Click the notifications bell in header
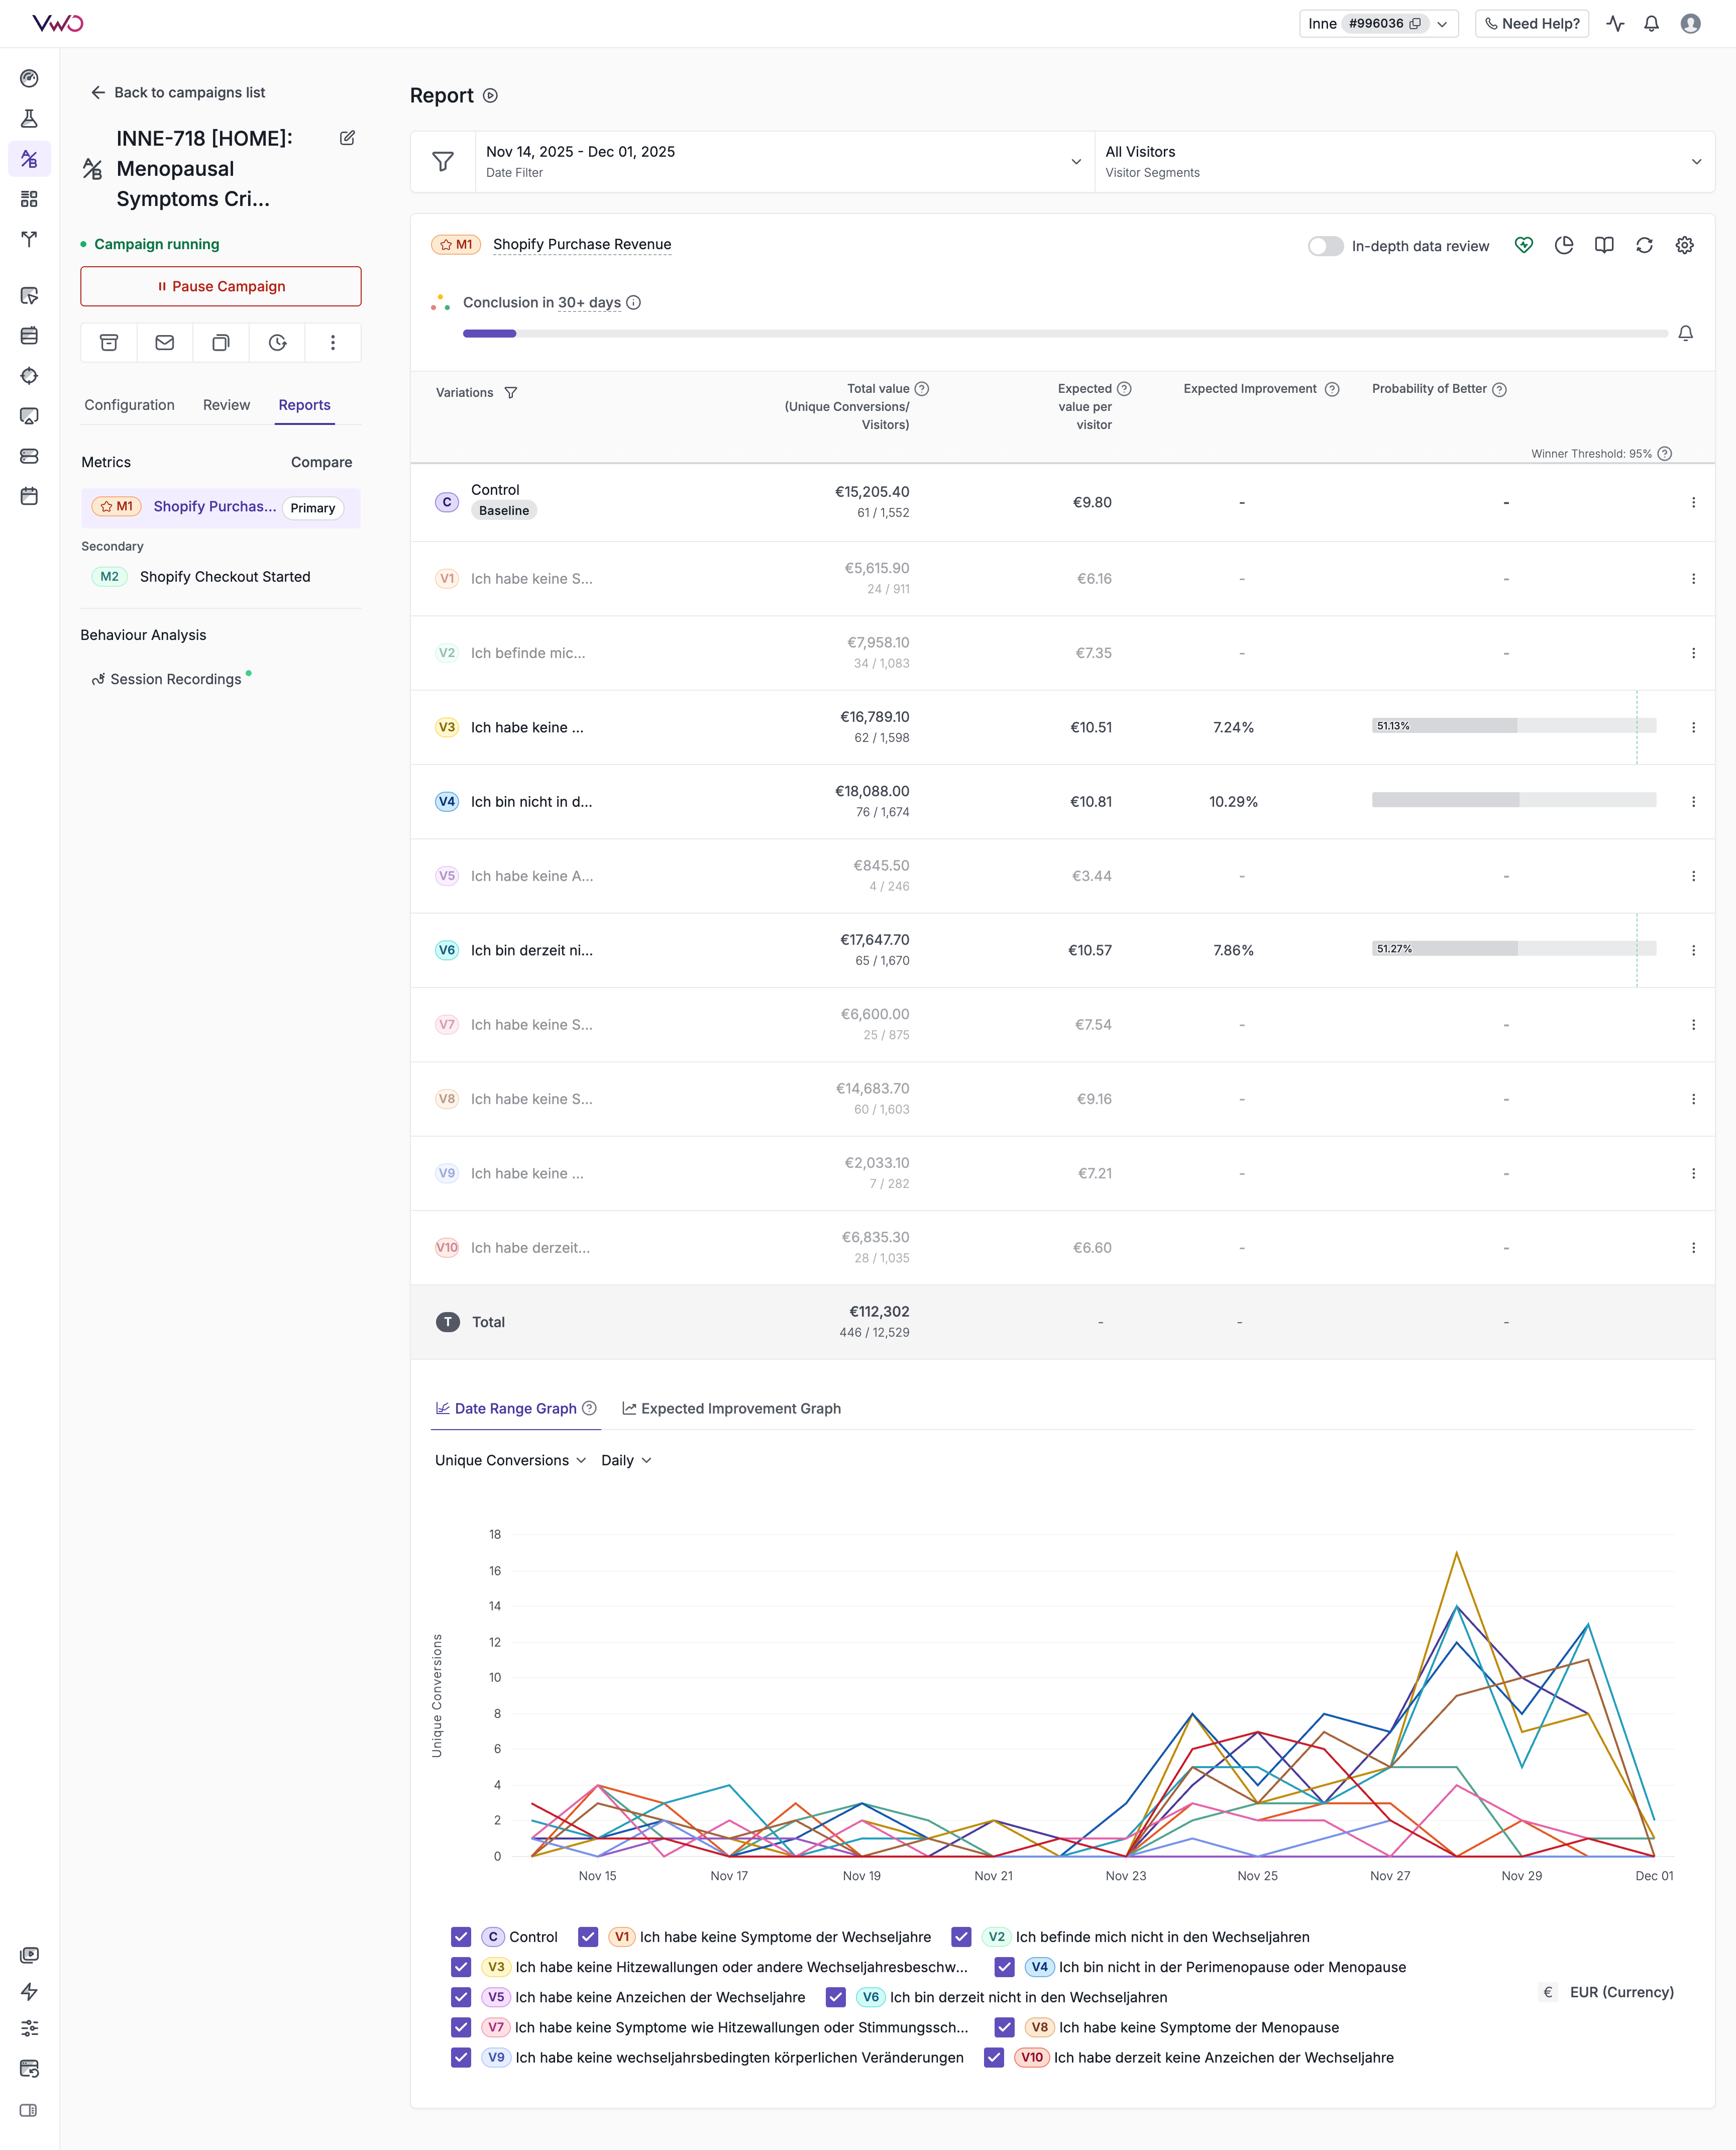 click(x=1651, y=24)
